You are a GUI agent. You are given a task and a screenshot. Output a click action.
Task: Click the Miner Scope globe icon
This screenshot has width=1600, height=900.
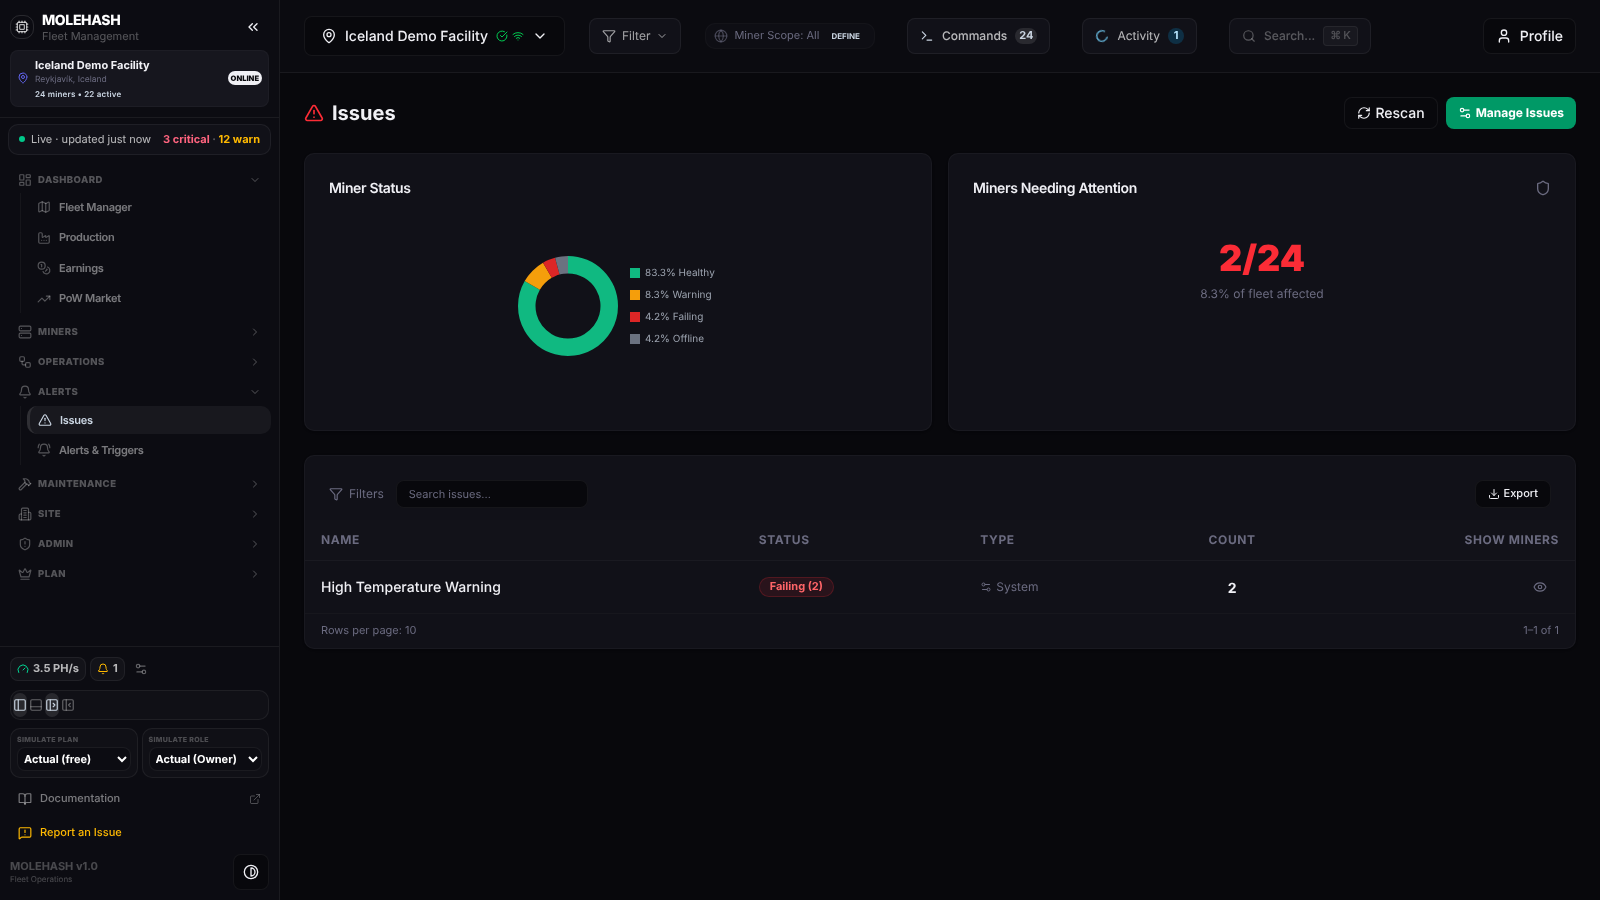coord(721,36)
